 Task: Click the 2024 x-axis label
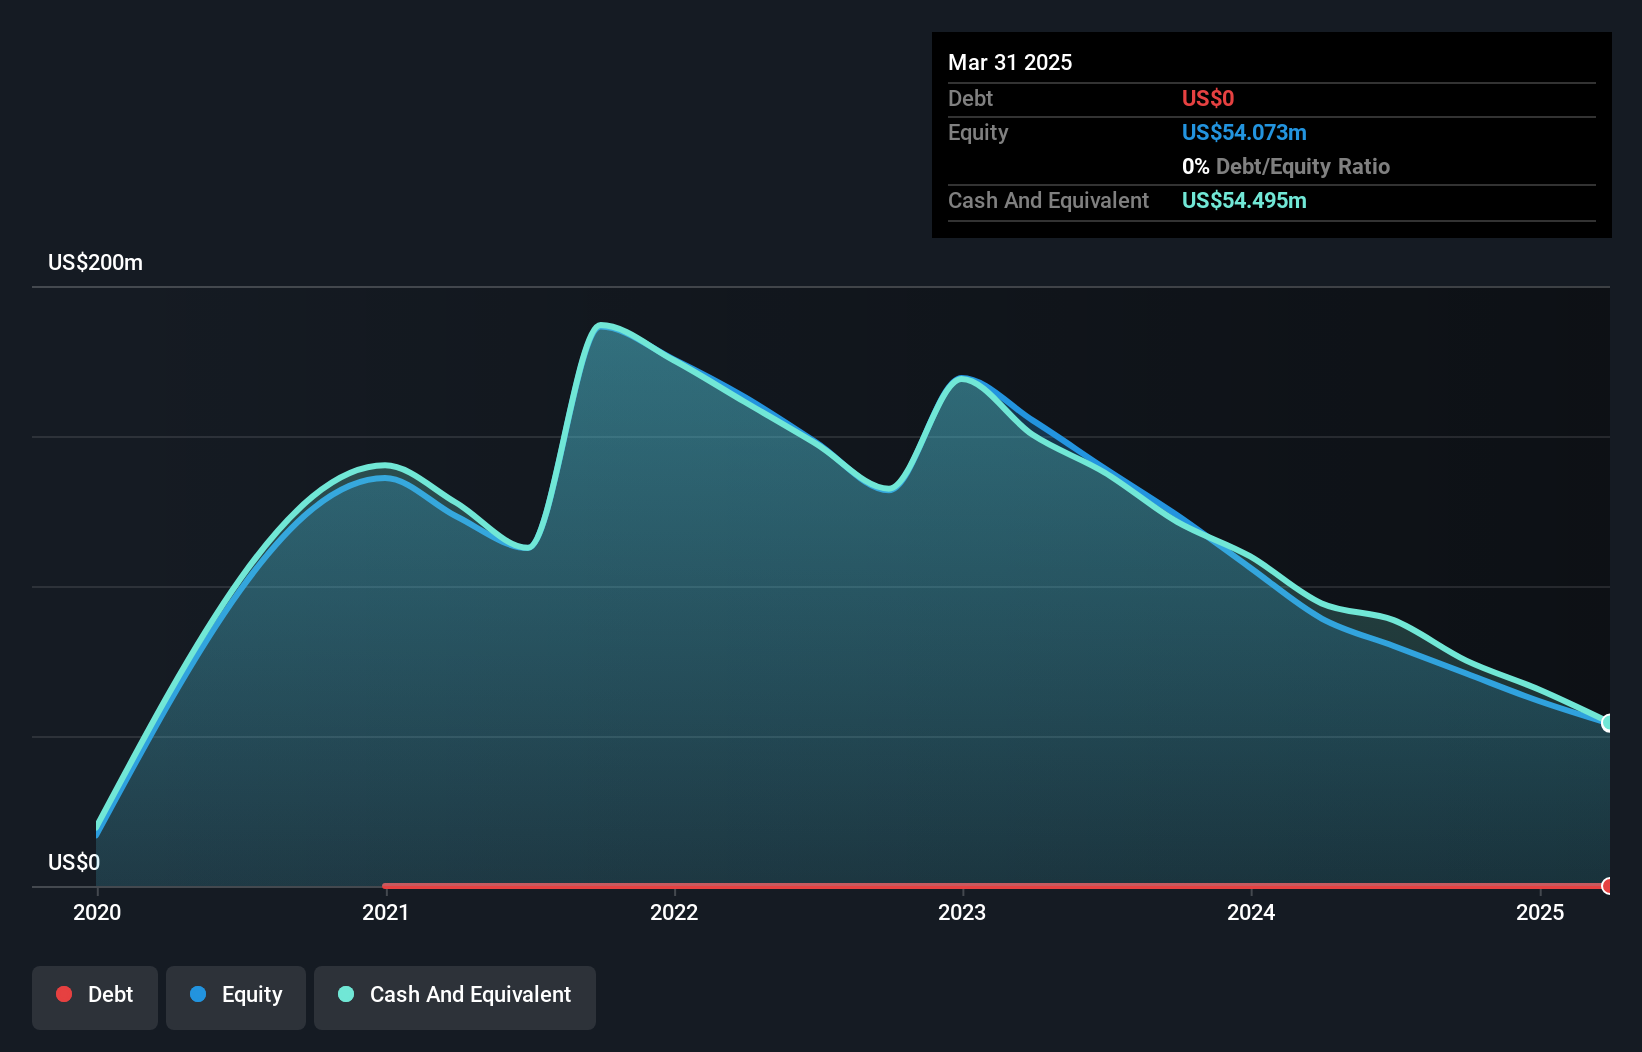point(1251,912)
